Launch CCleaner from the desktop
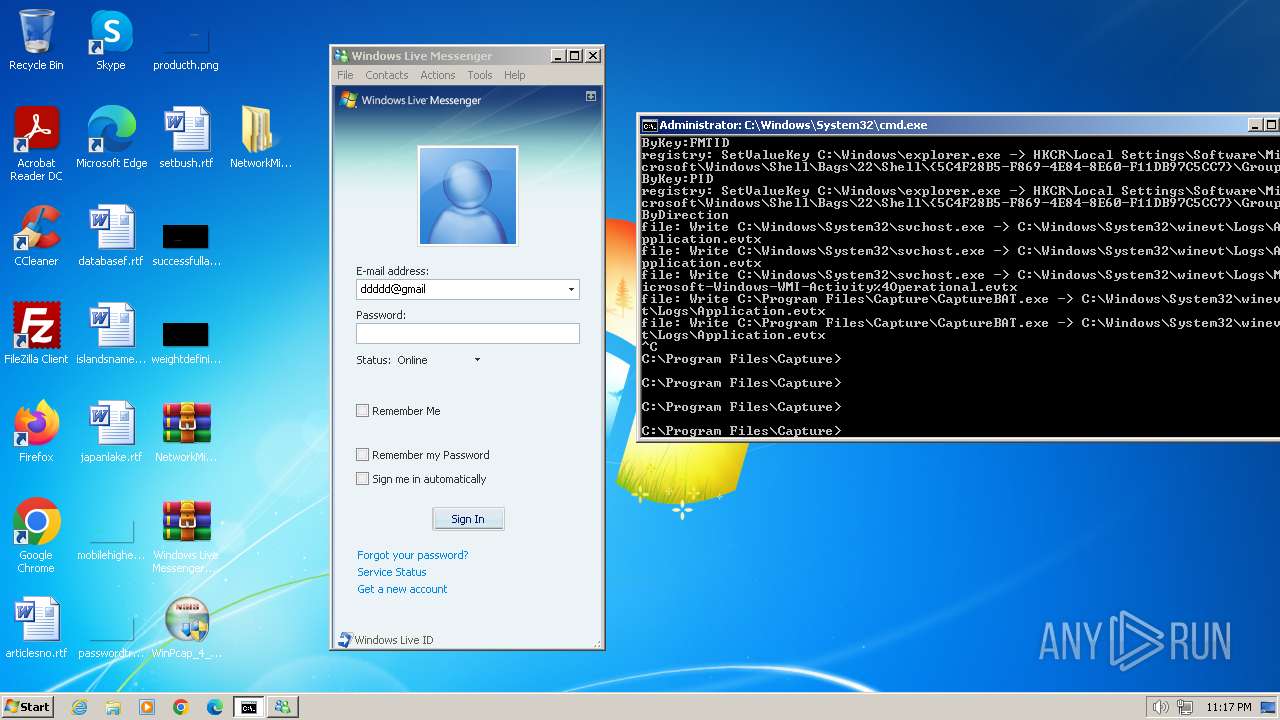The height and width of the screenshot is (720, 1280). click(36, 236)
